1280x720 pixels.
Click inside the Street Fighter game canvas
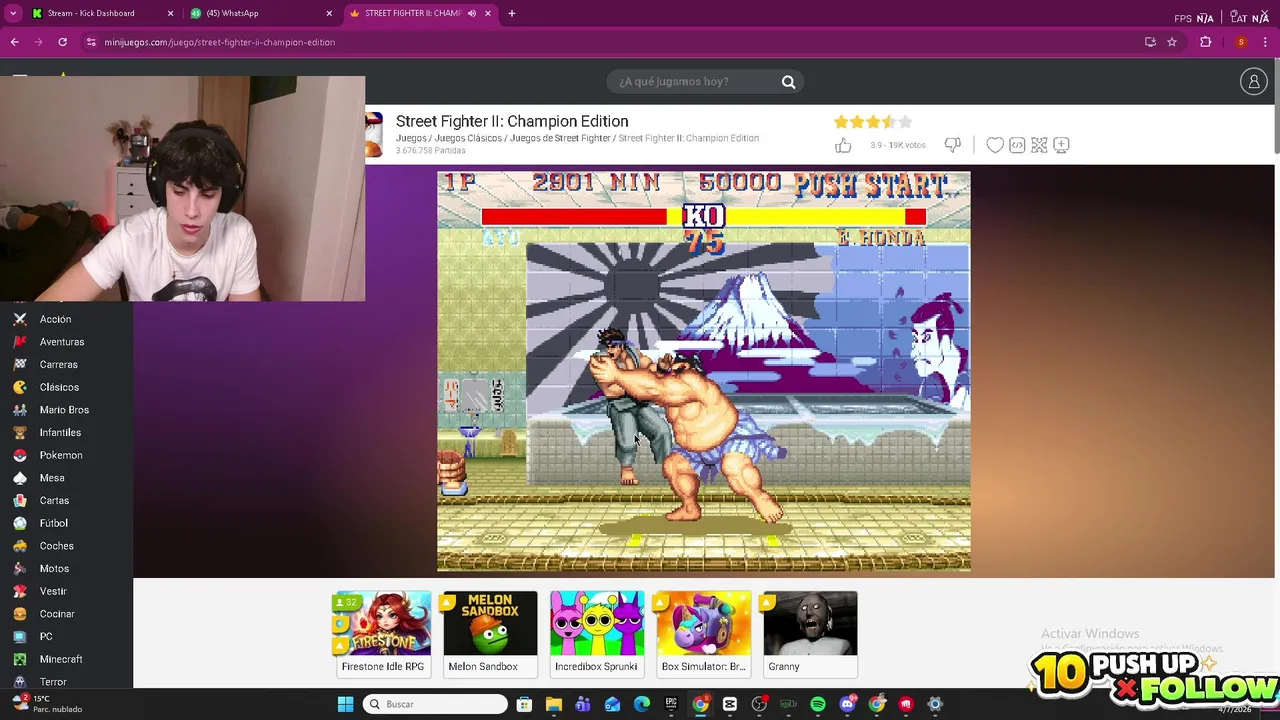(703, 371)
